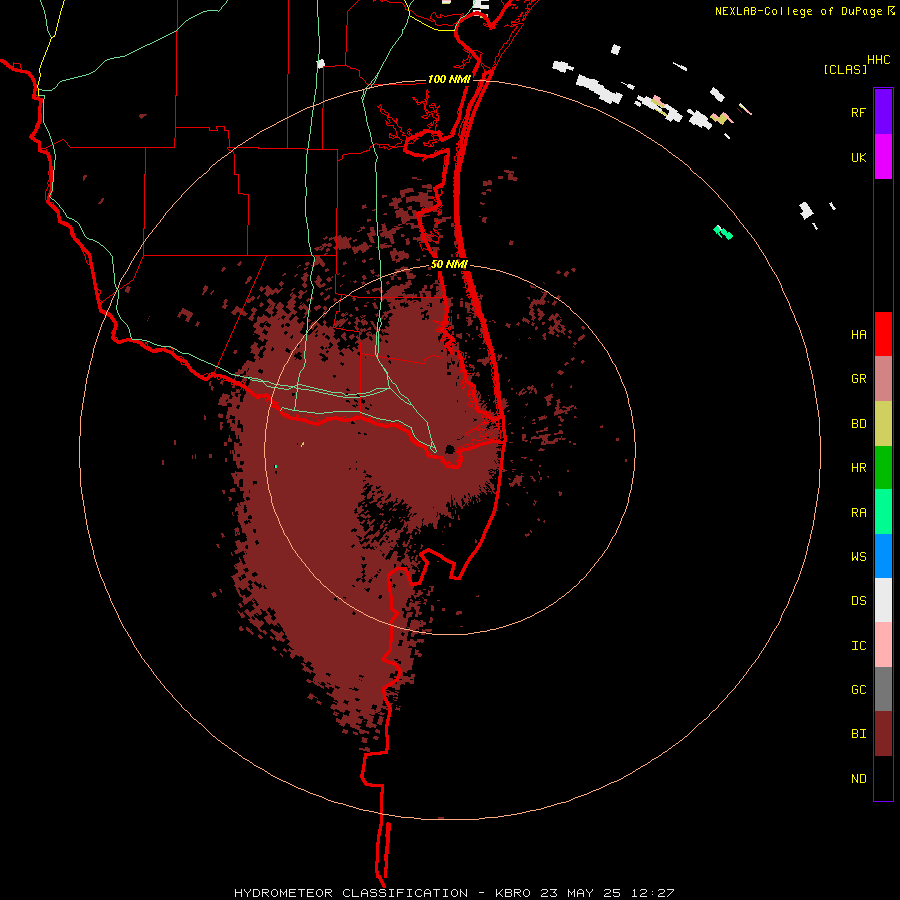Click the NEXLAB-College of DuPage credit text
The width and height of the screenshot is (900, 900).
[798, 11]
